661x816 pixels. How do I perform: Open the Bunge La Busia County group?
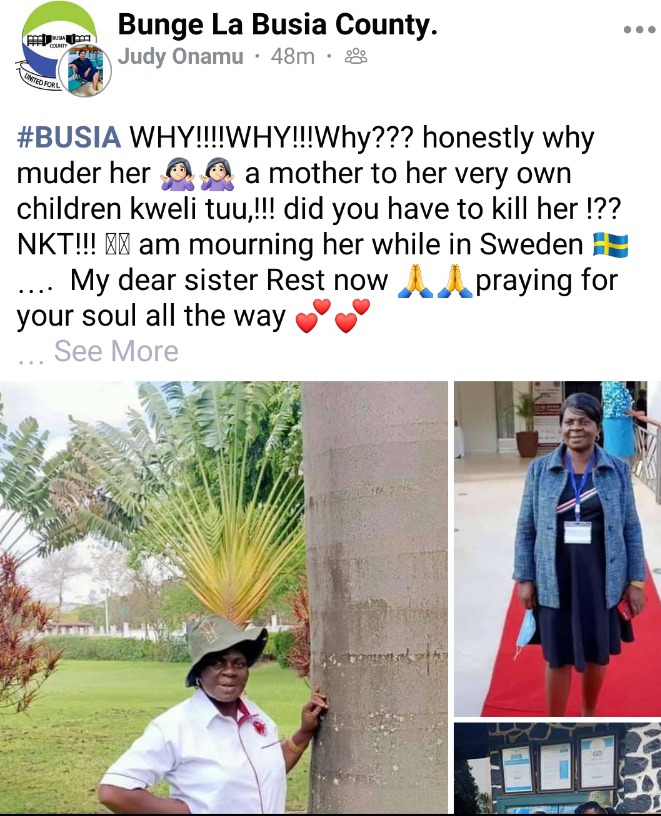coord(277,25)
